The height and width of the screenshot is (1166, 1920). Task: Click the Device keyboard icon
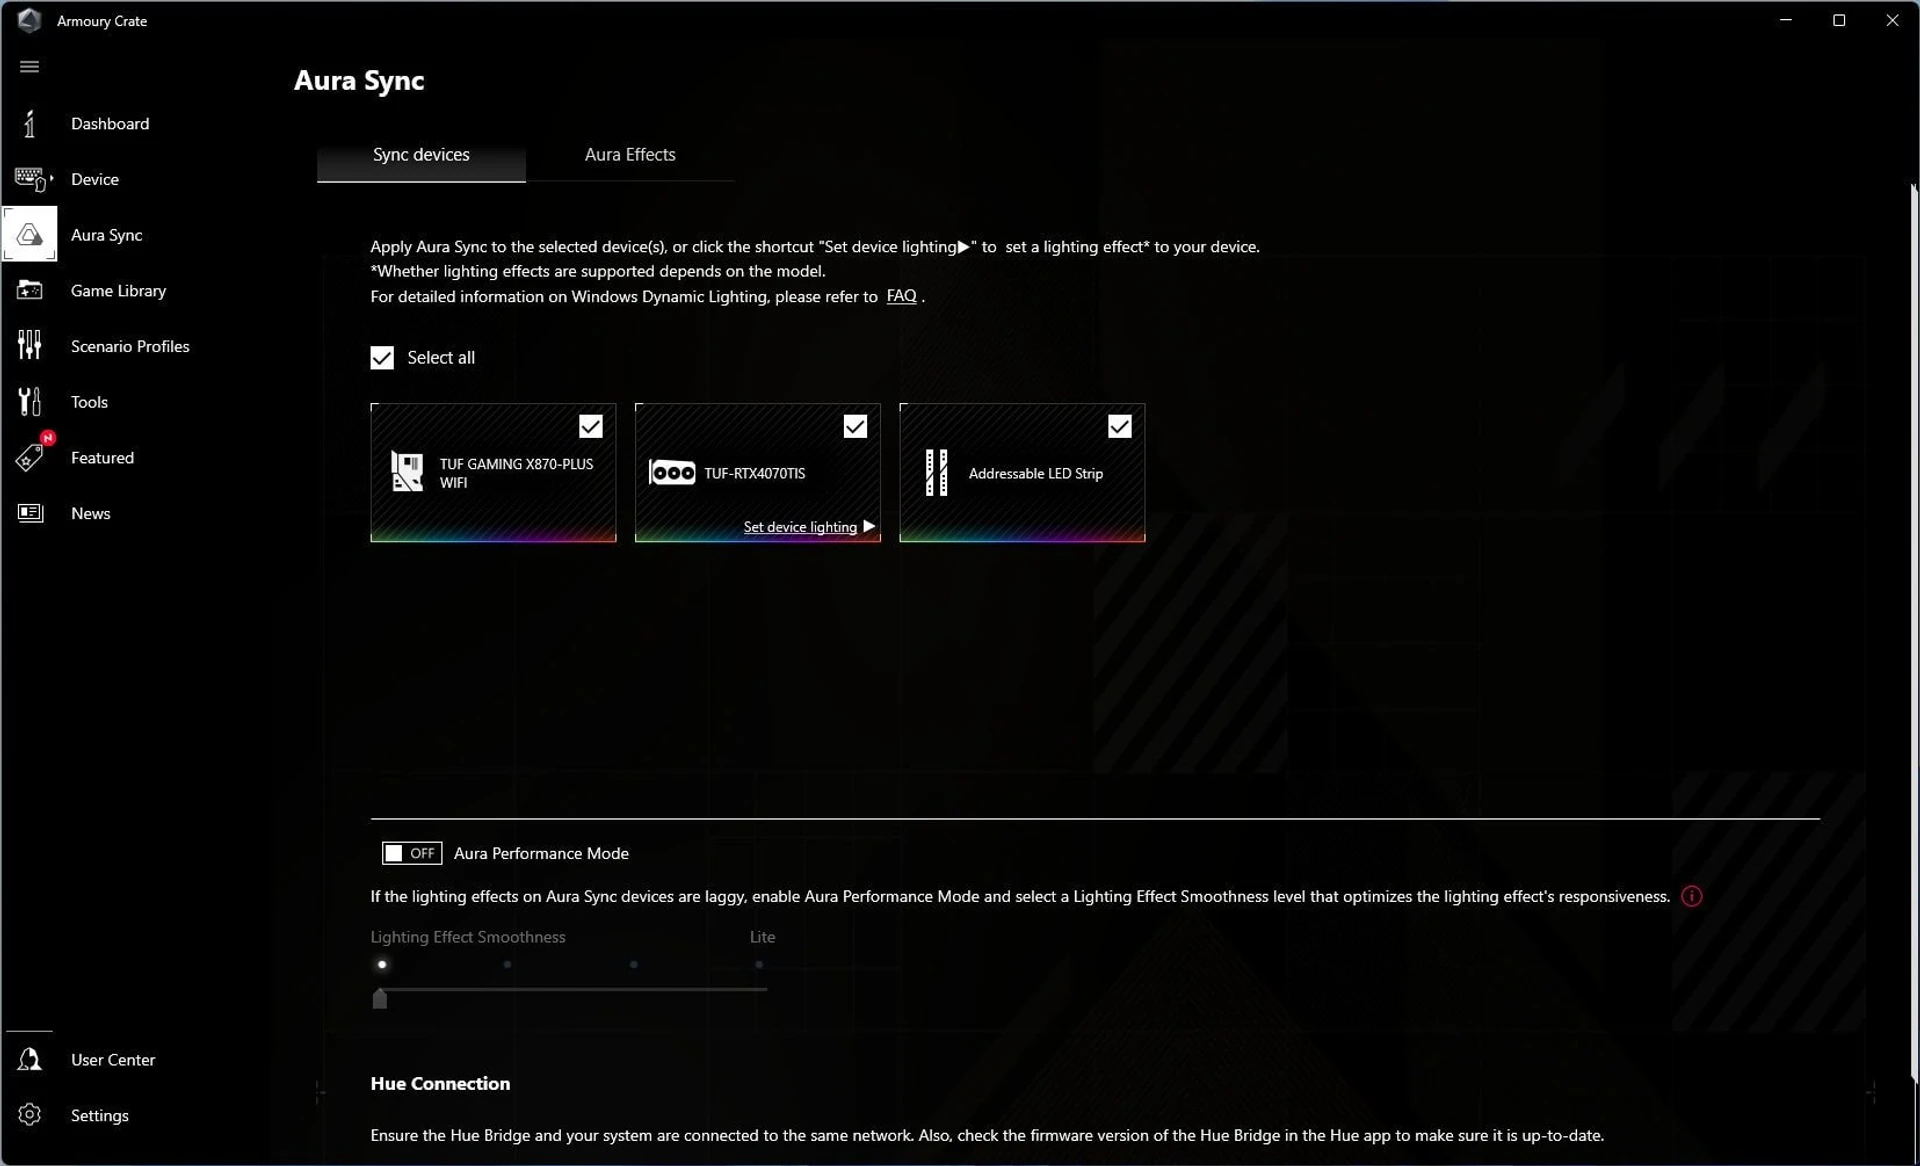click(x=30, y=179)
